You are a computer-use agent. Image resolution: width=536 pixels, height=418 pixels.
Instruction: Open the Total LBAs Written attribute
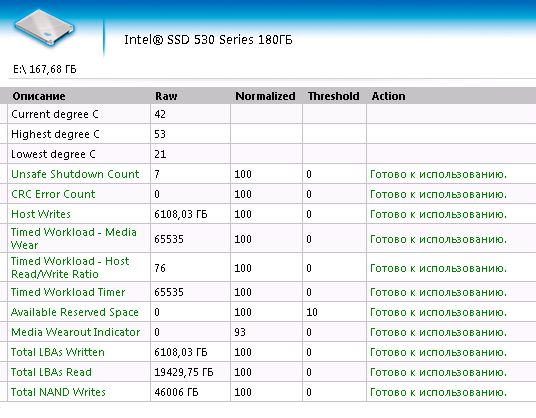tap(58, 352)
